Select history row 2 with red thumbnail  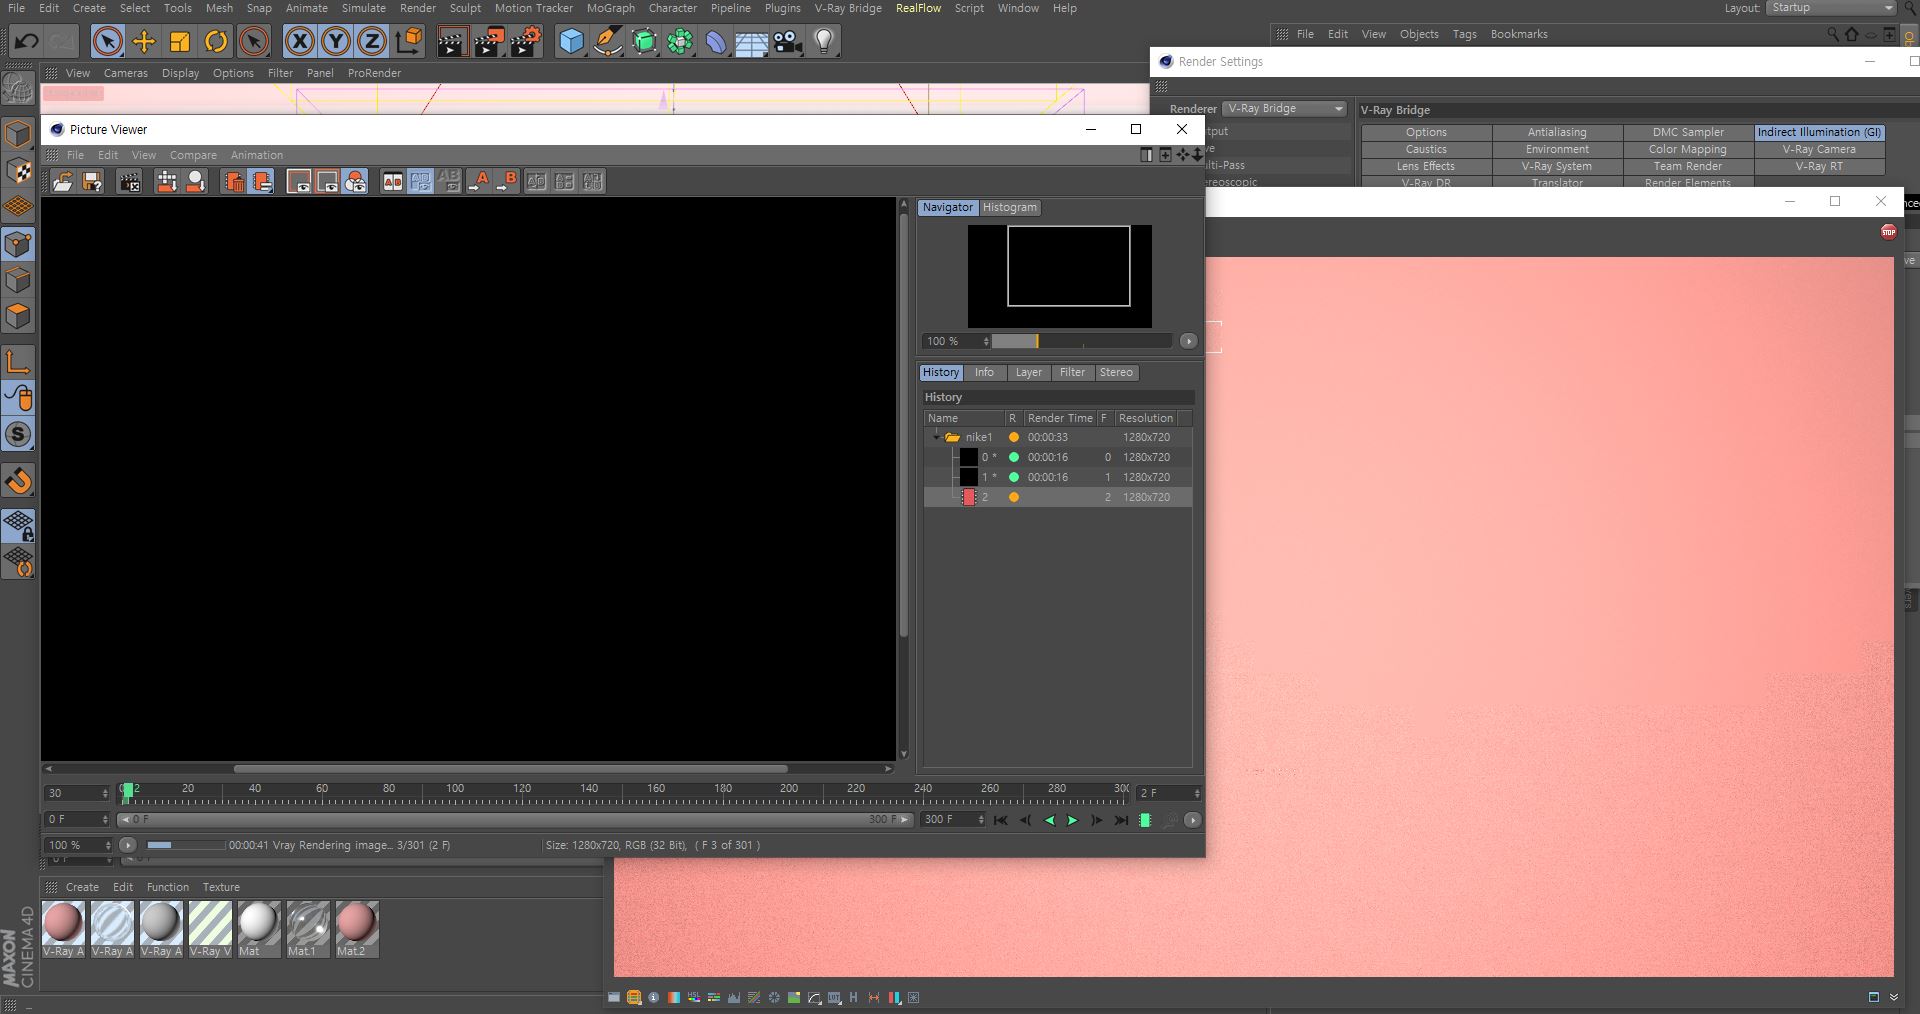click(1058, 497)
